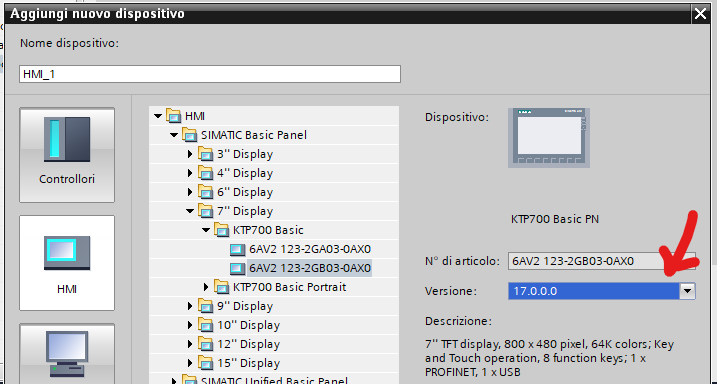The height and width of the screenshot is (384, 717).
Task: Select device 6AV2 123-2GA03-0AX0 in tree
Action: pos(310,249)
